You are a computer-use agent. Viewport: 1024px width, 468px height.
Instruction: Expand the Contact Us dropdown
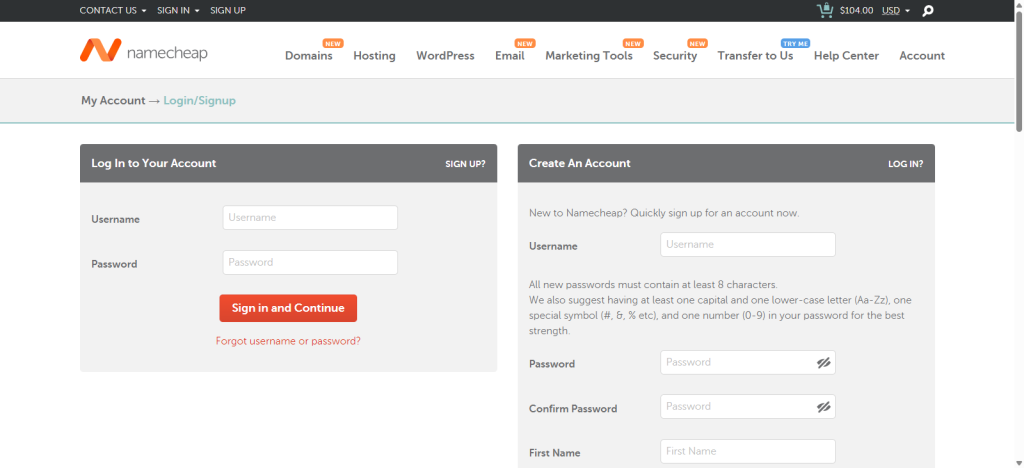[x=113, y=10]
